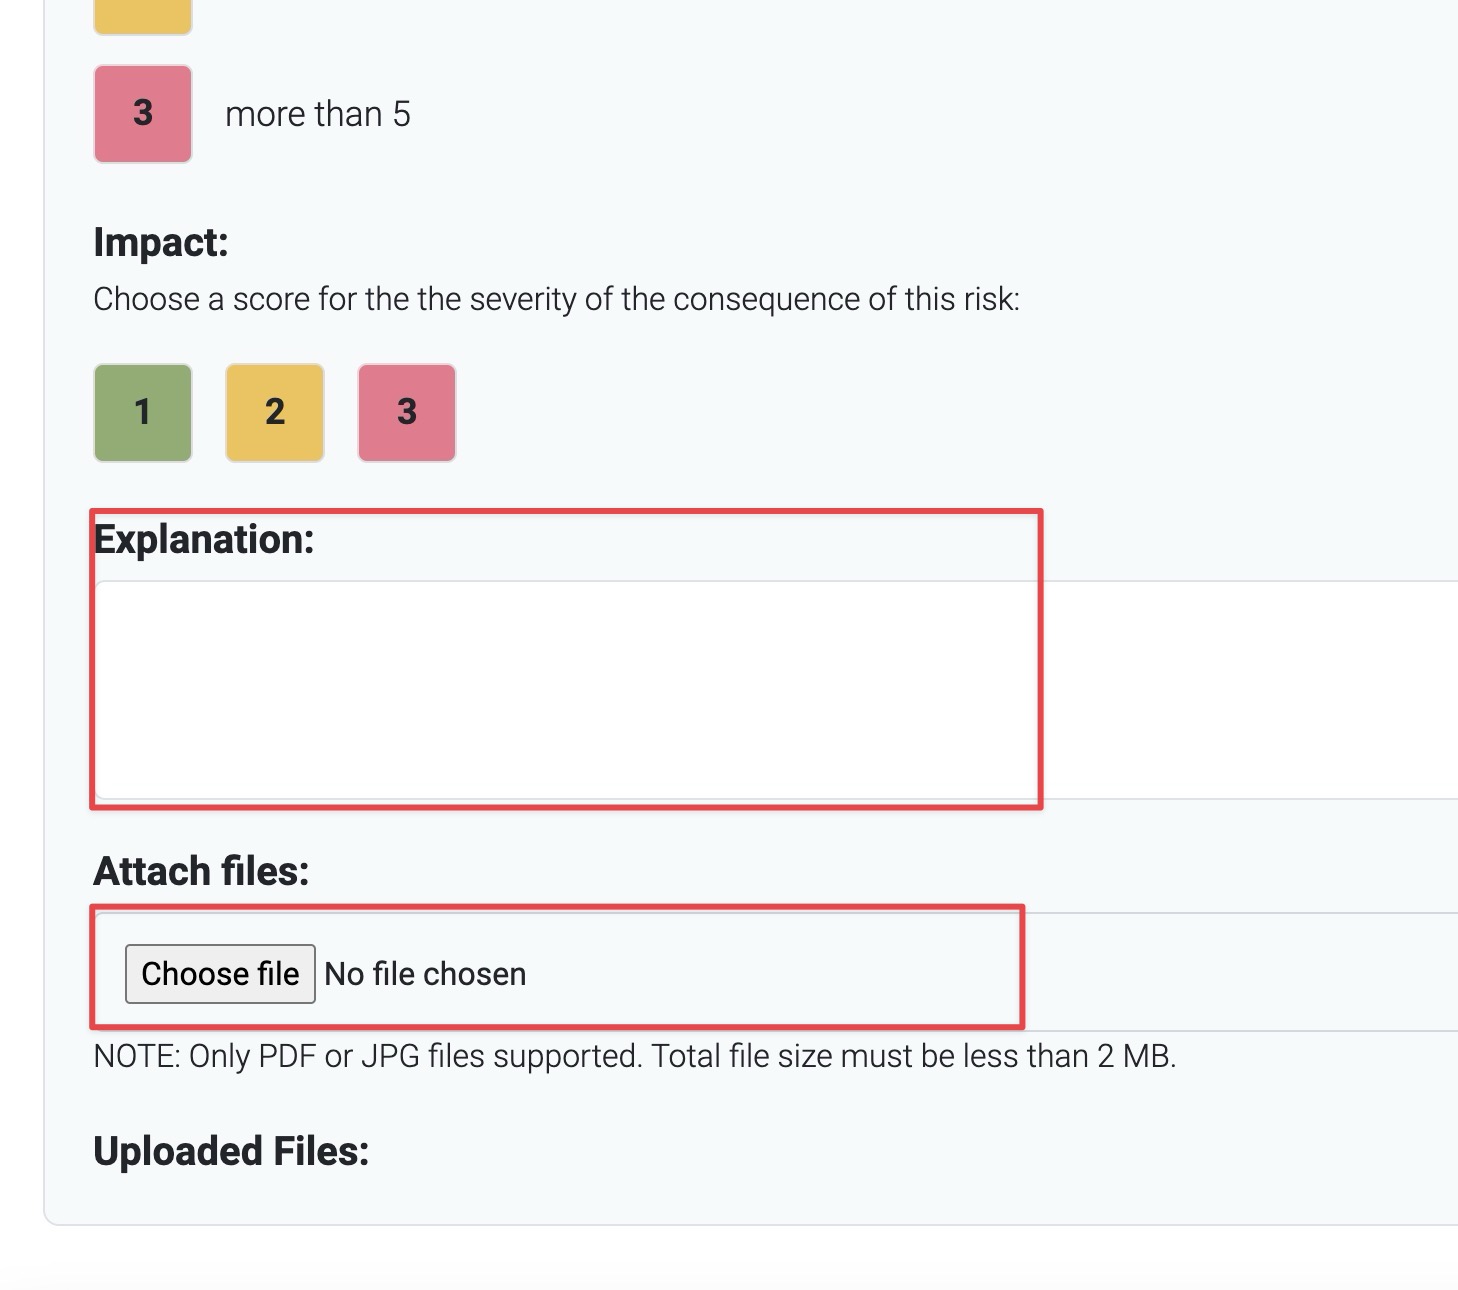The width and height of the screenshot is (1458, 1290).
Task: Click blank page area below the form card
Action: tap(700, 1260)
